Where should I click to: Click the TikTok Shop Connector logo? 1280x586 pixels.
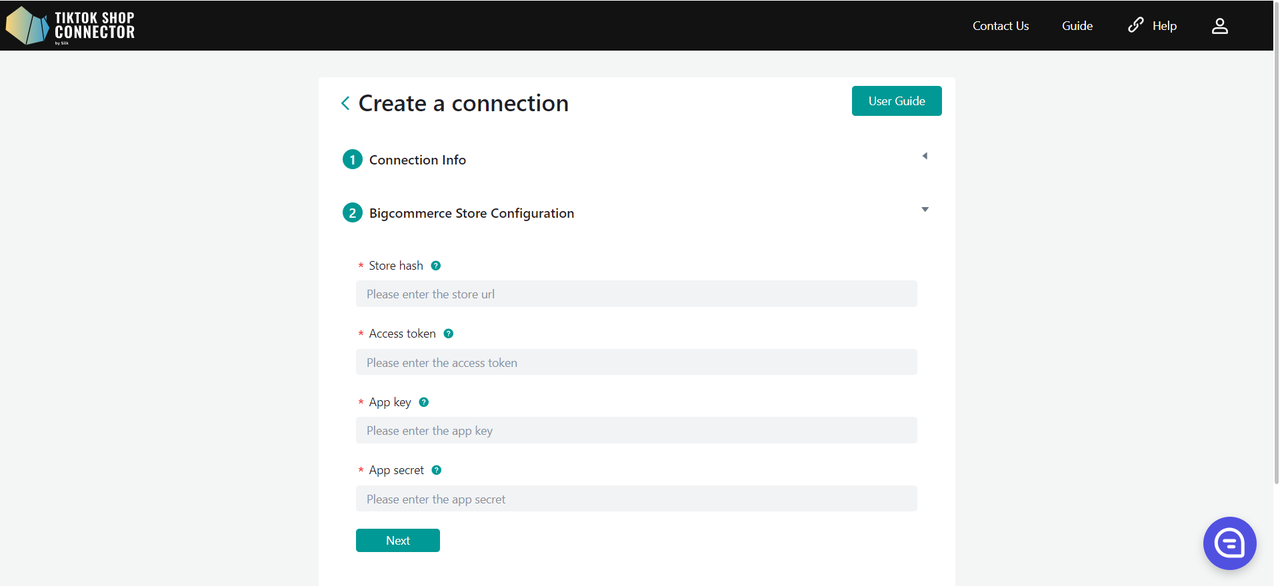70,26
